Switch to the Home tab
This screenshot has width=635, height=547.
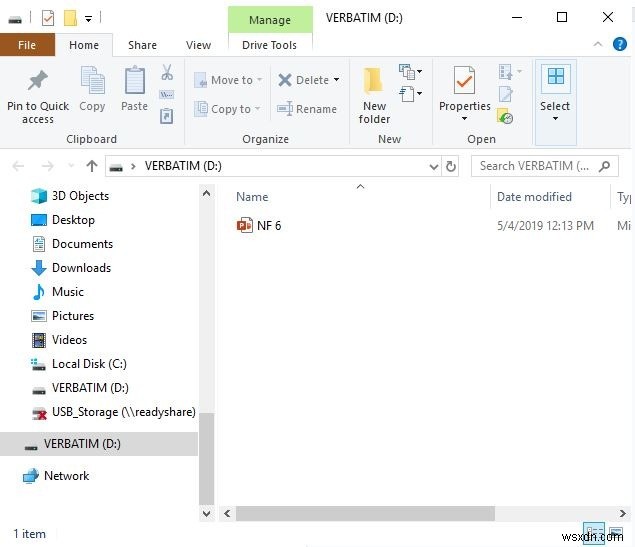pos(84,45)
